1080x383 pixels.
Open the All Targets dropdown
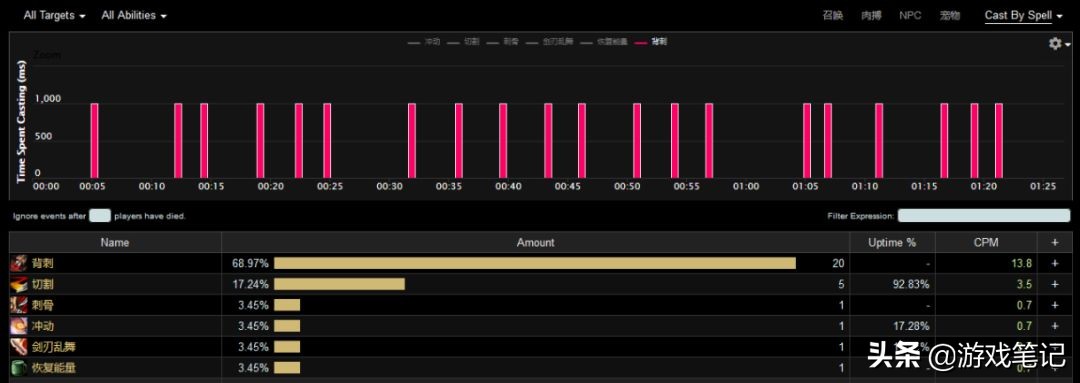pos(54,15)
